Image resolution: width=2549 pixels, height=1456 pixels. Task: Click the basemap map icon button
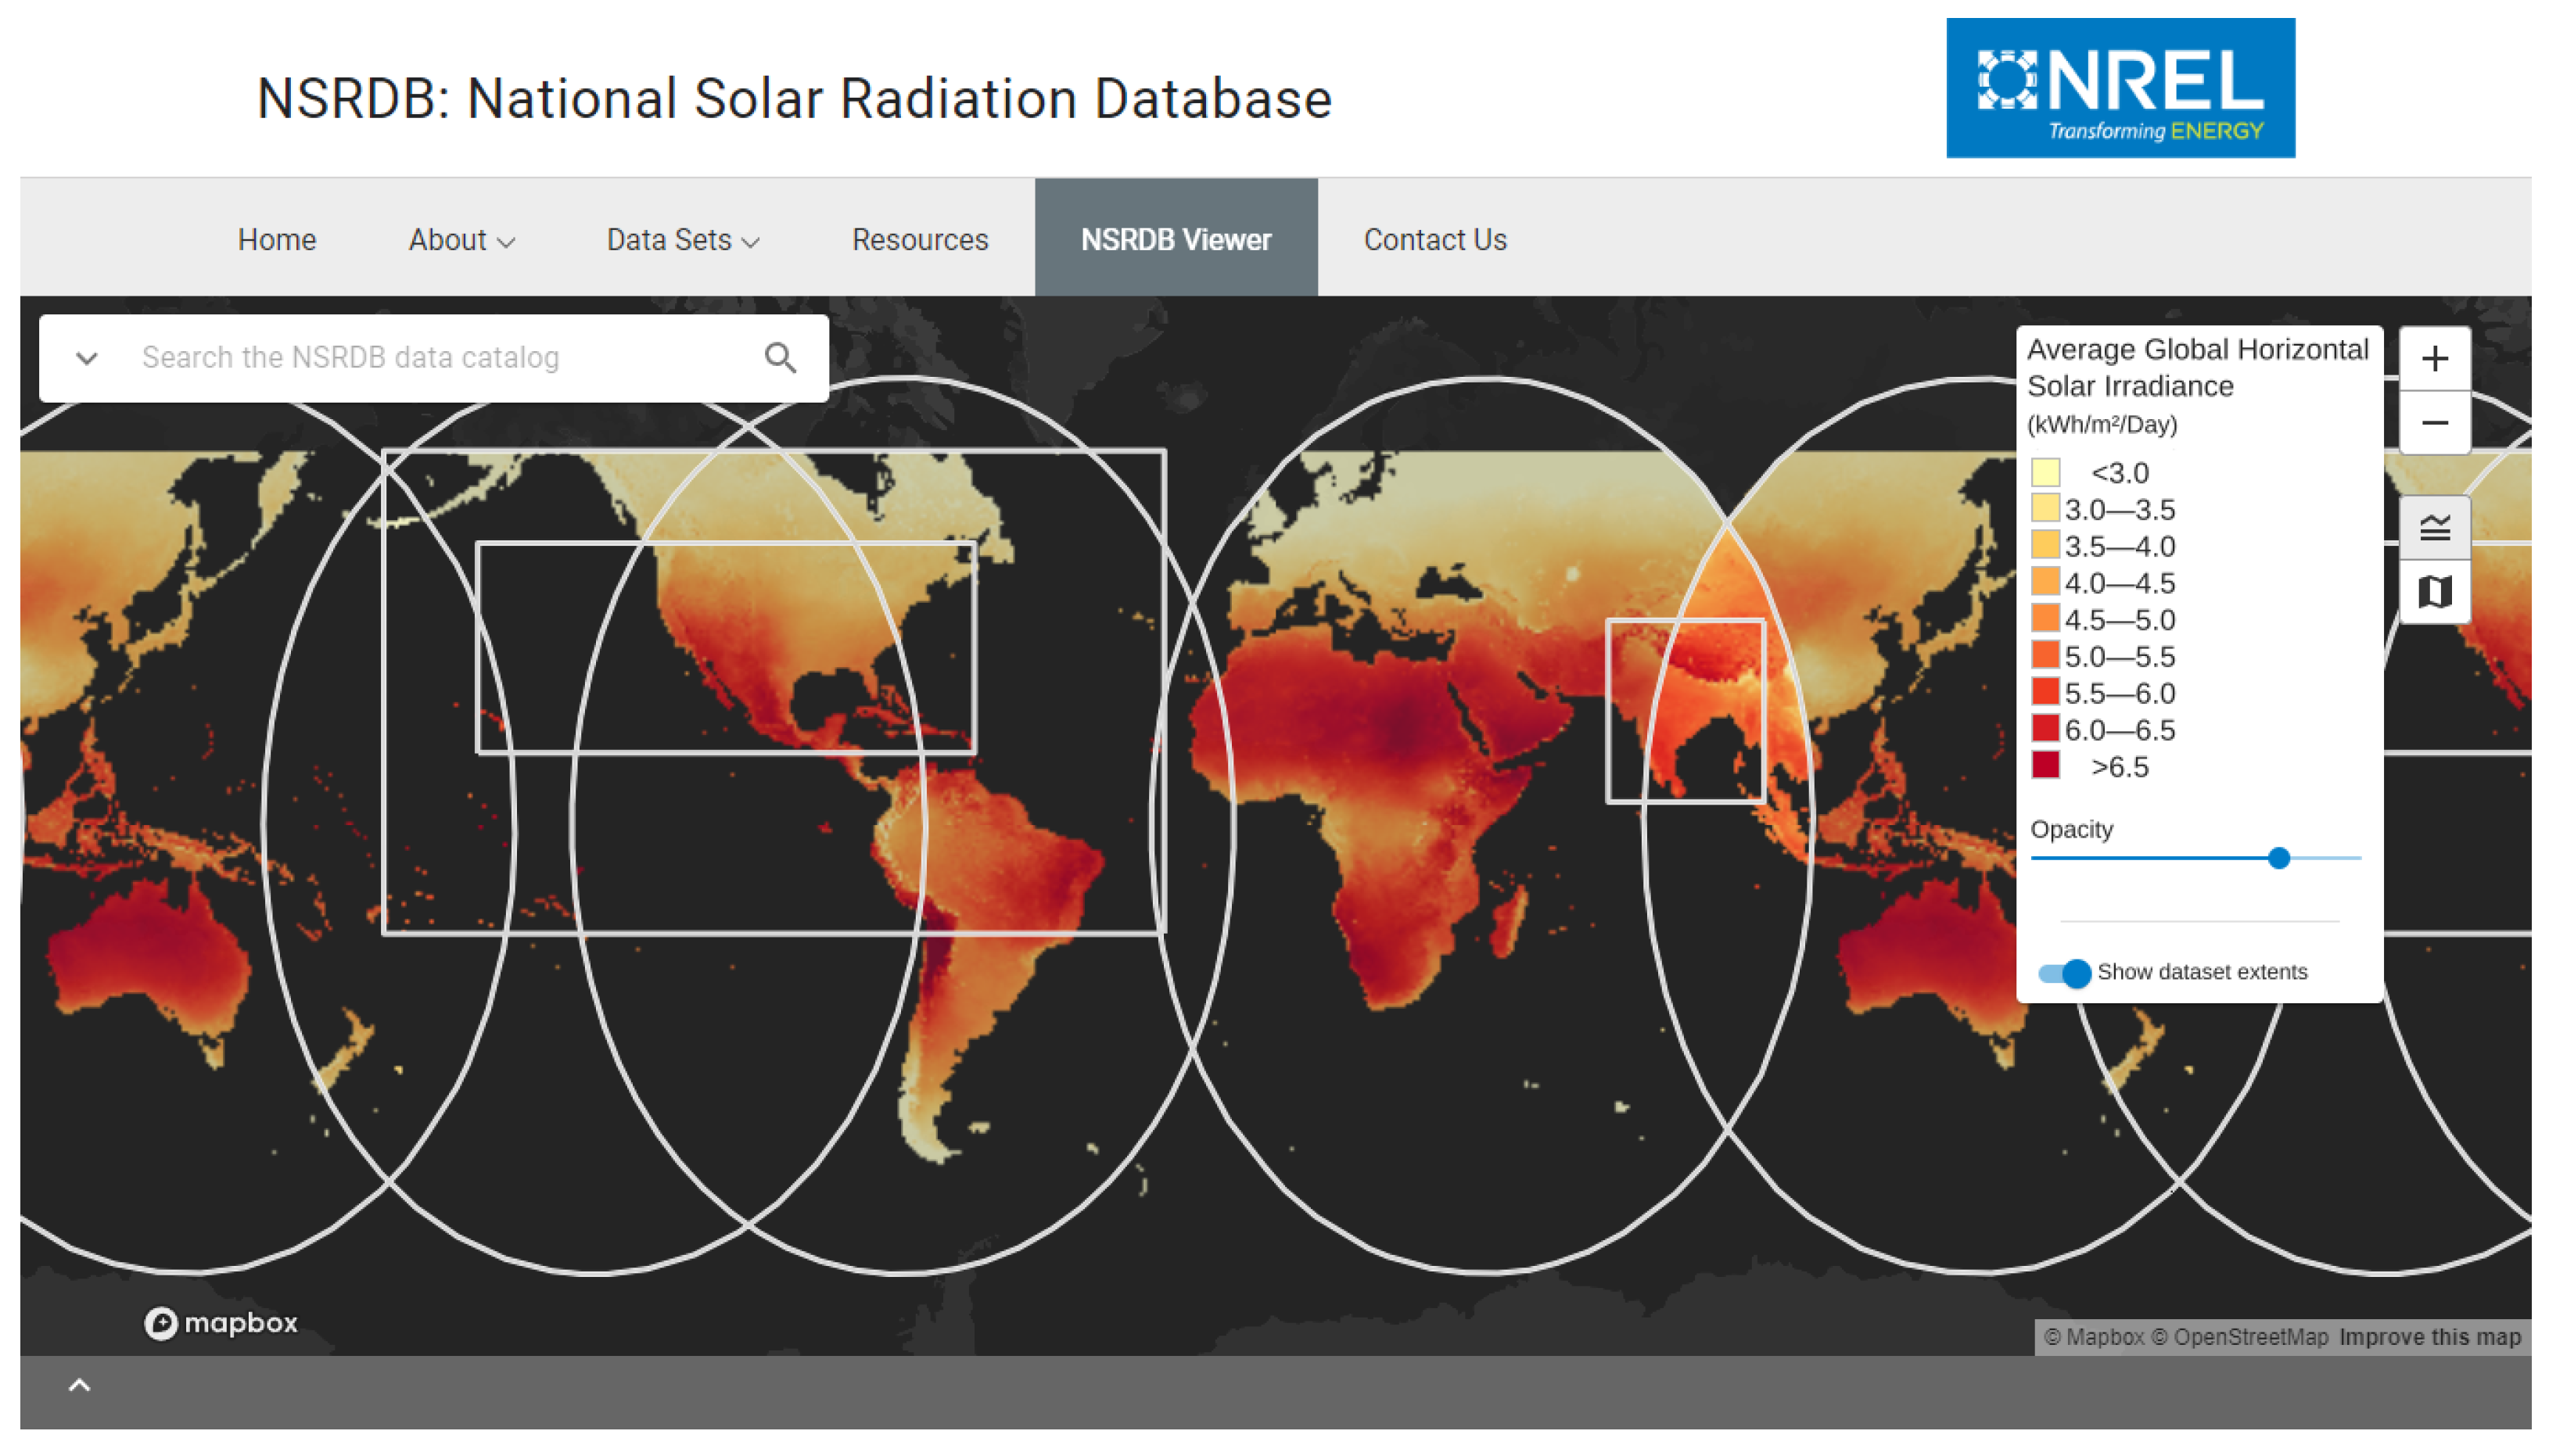[2433, 592]
